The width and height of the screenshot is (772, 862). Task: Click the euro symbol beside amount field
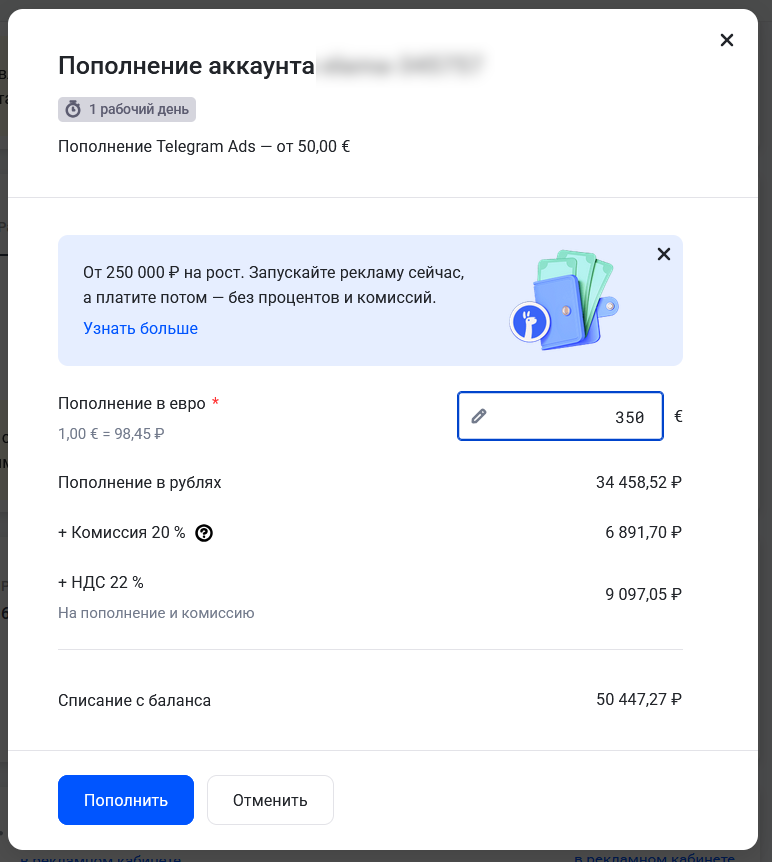click(679, 416)
